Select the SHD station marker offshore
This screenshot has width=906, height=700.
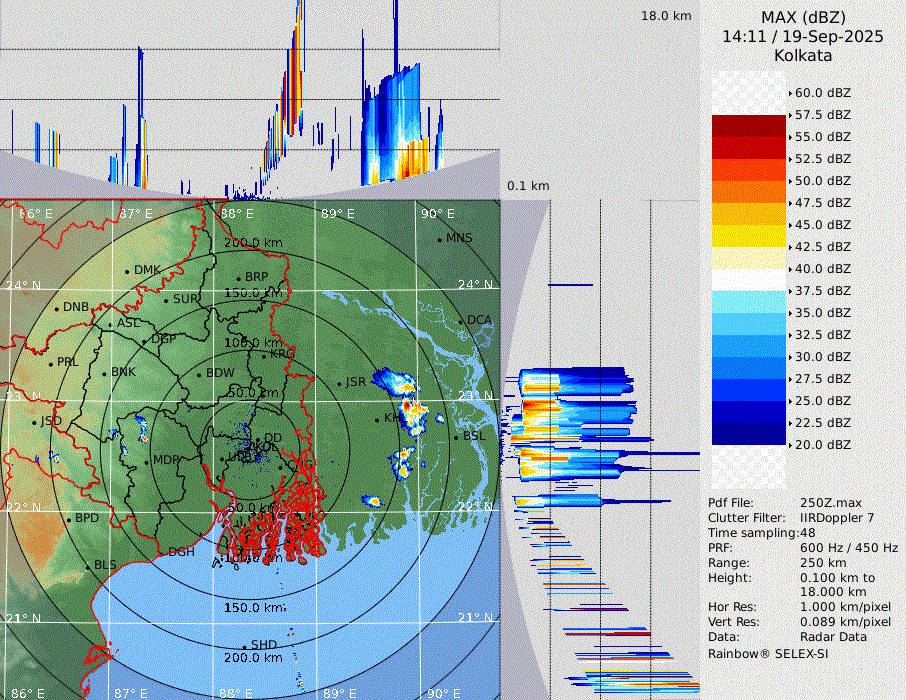245,645
